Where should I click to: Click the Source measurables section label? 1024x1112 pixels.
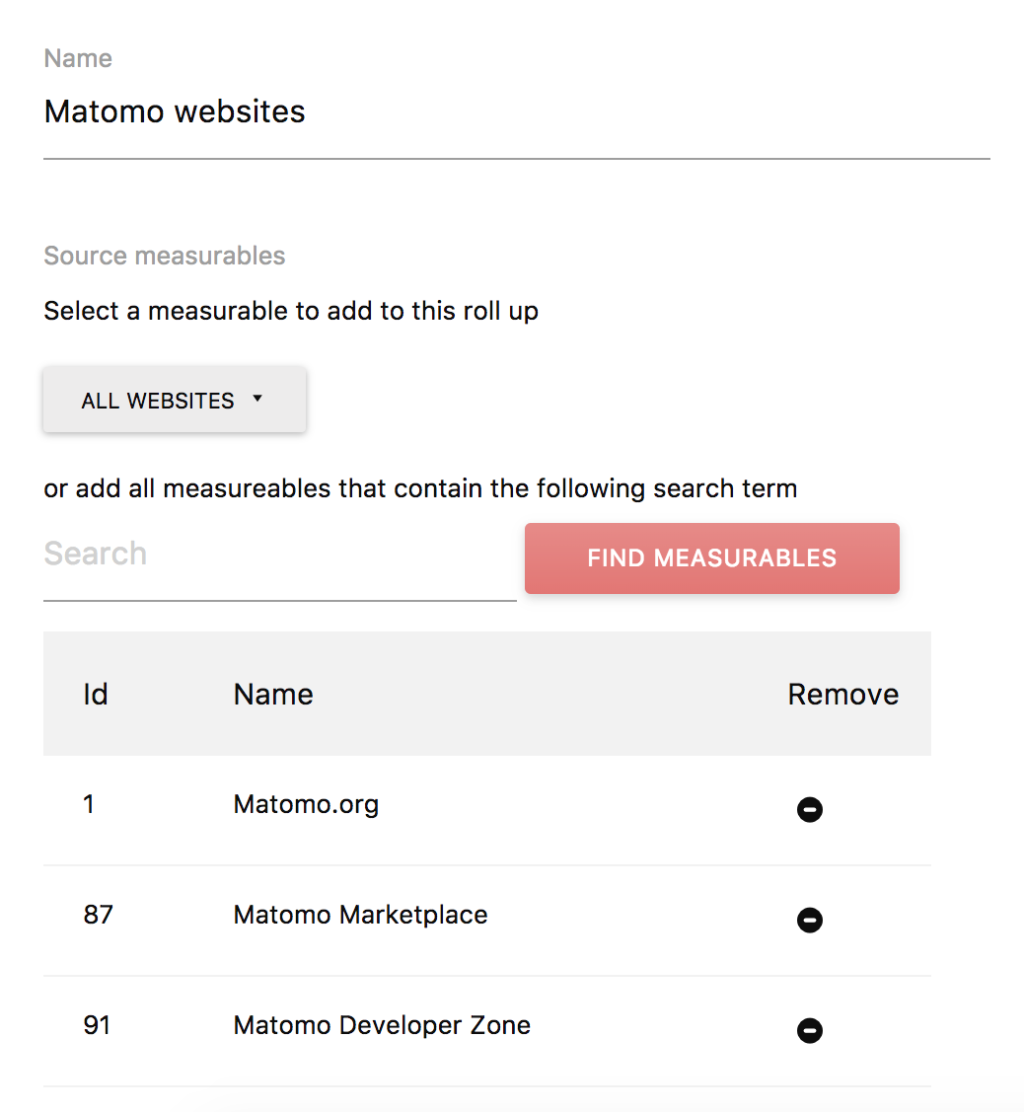pos(164,256)
